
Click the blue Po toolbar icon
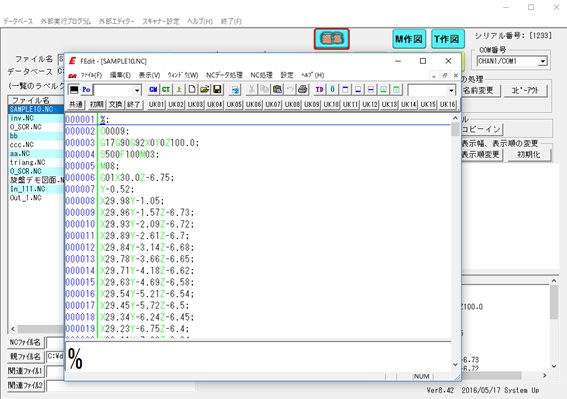[86, 89]
